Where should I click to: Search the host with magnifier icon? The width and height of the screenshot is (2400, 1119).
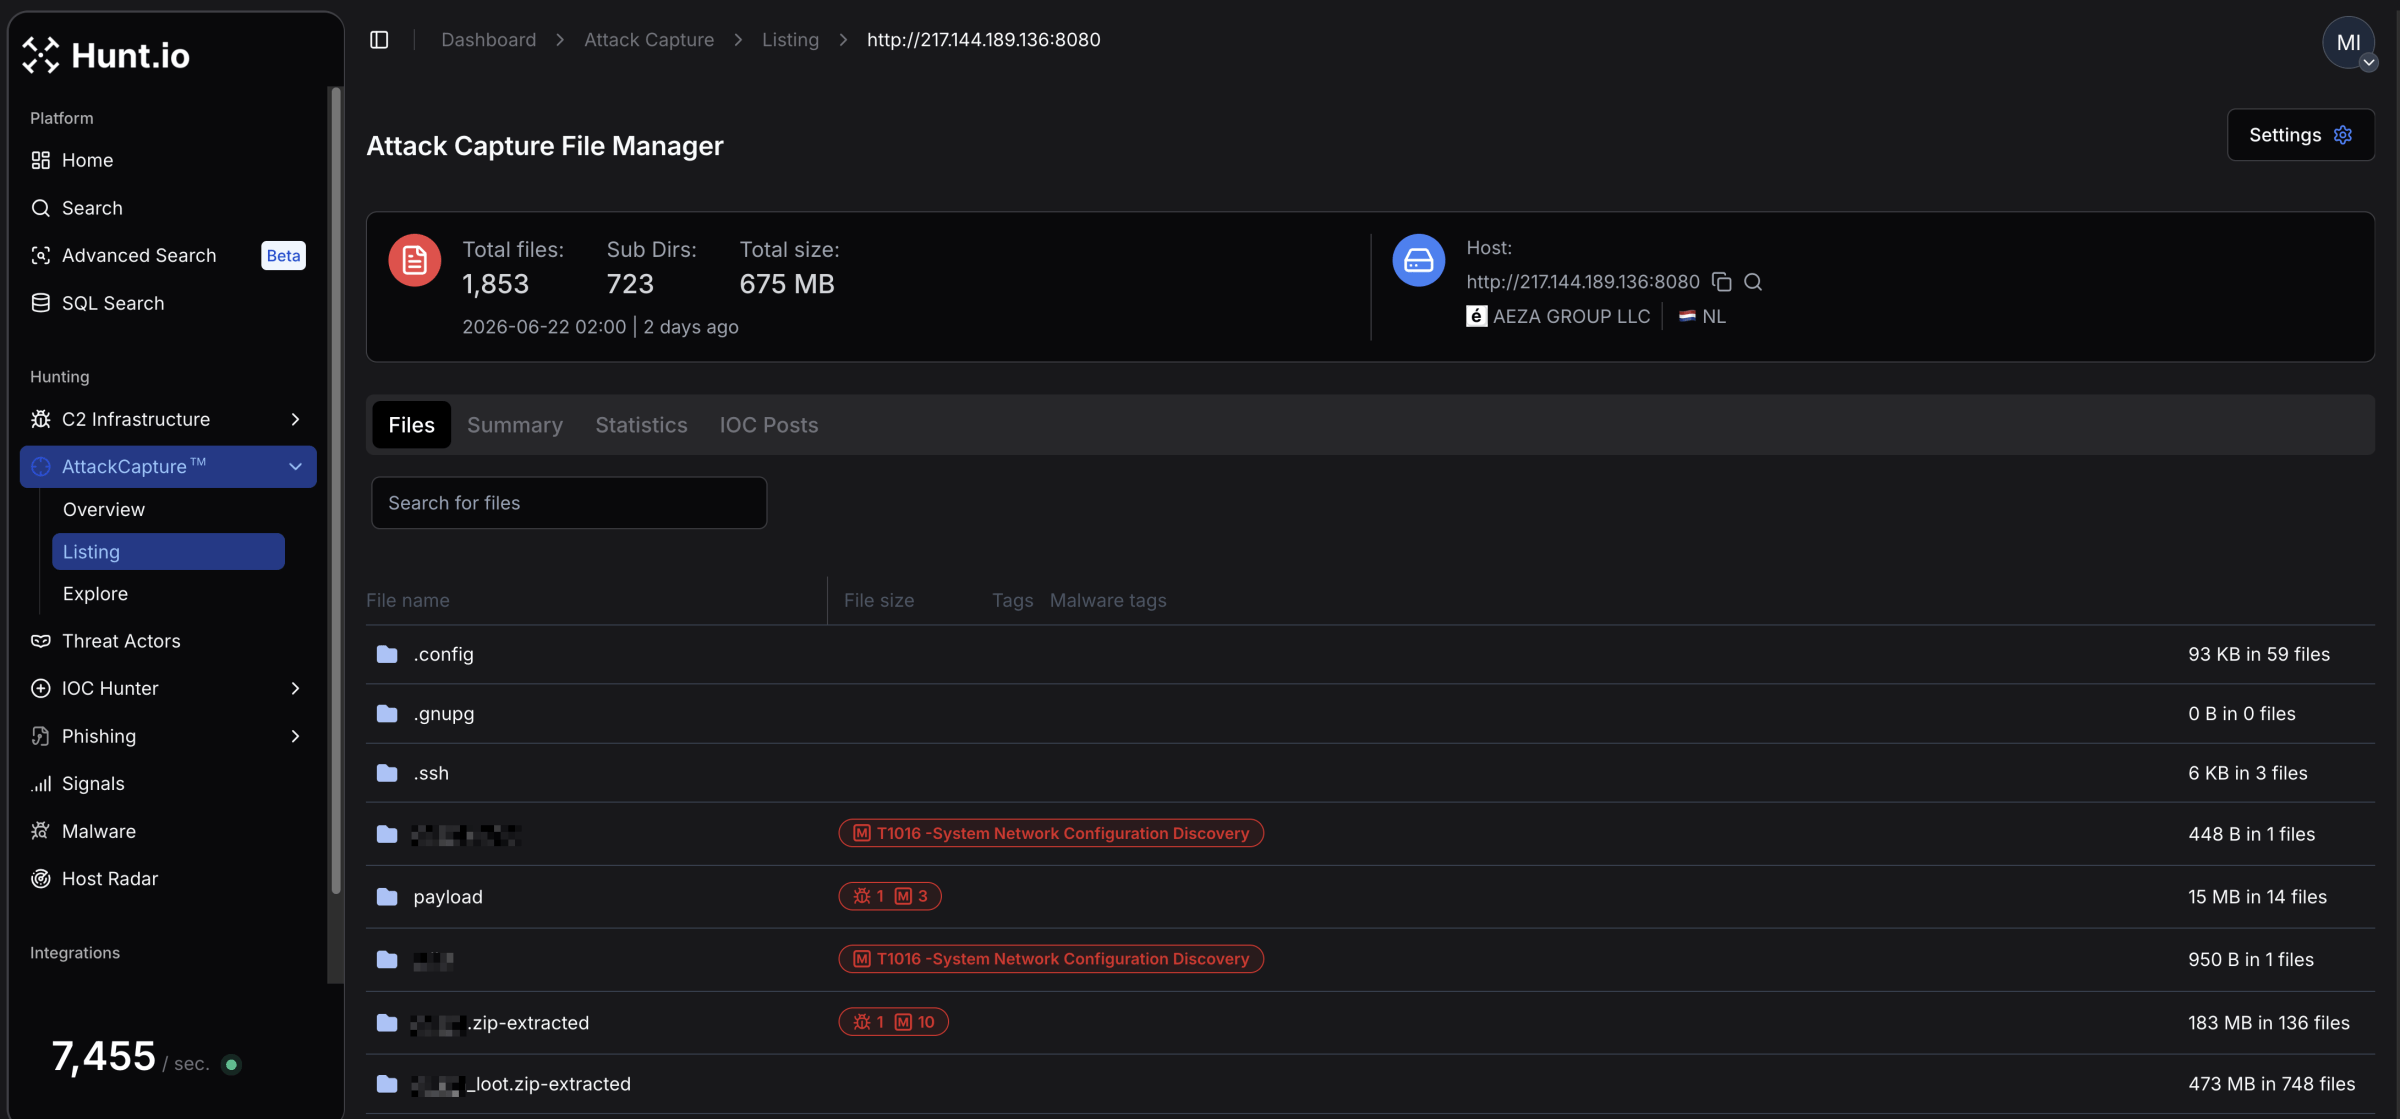click(1753, 282)
